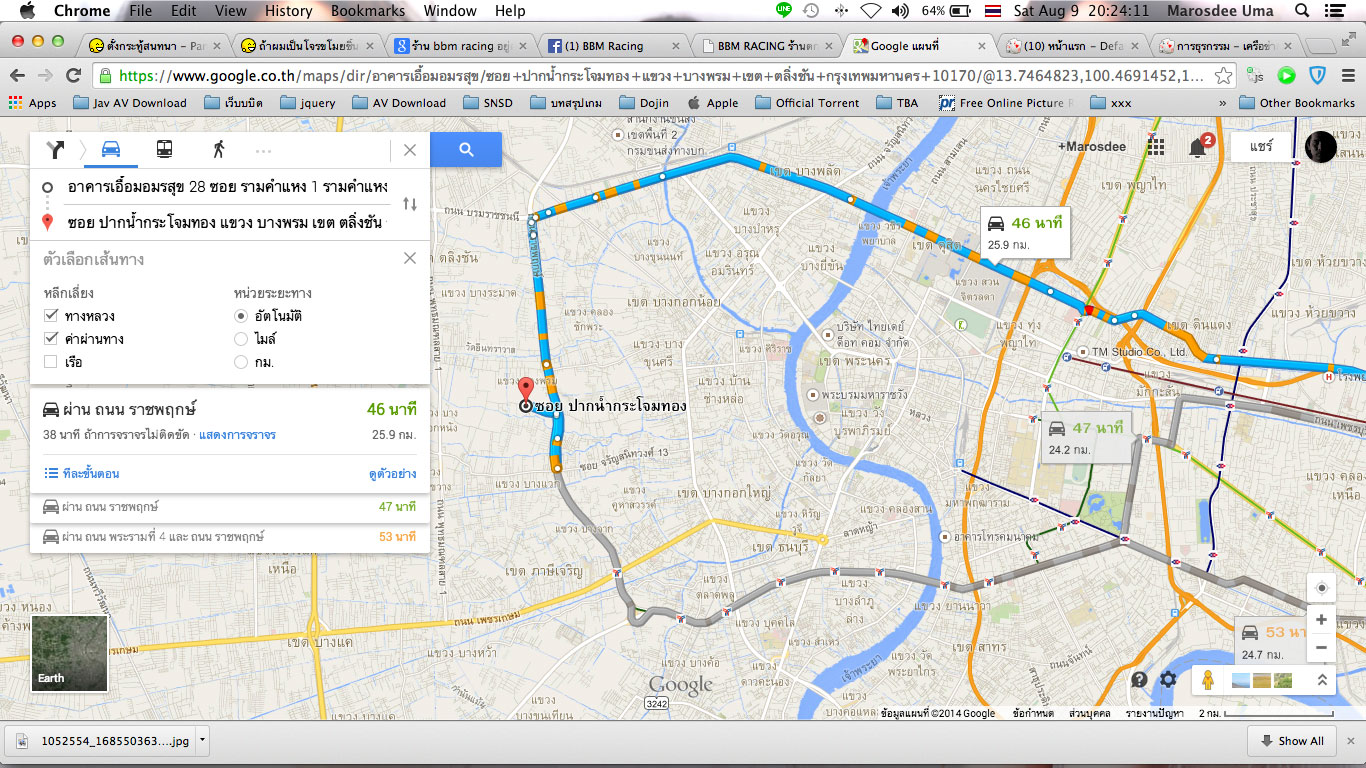Open the jquery bookmarks folder
Screen dimensions: 1366x768
(x=308, y=103)
